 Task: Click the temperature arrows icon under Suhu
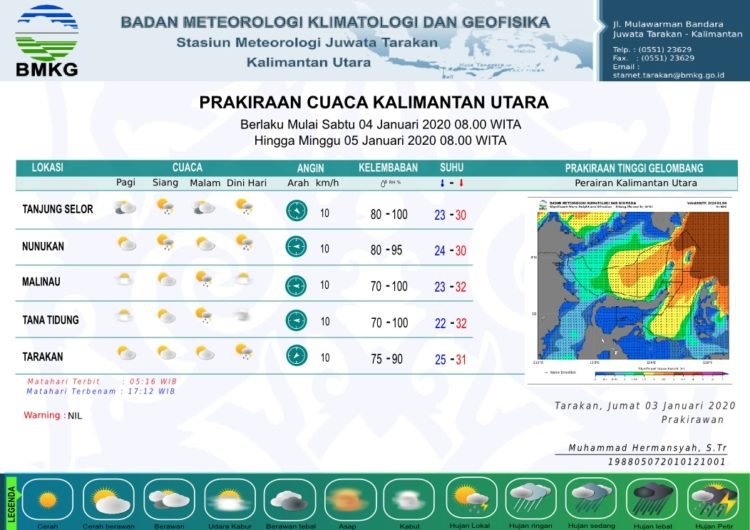tap(452, 183)
